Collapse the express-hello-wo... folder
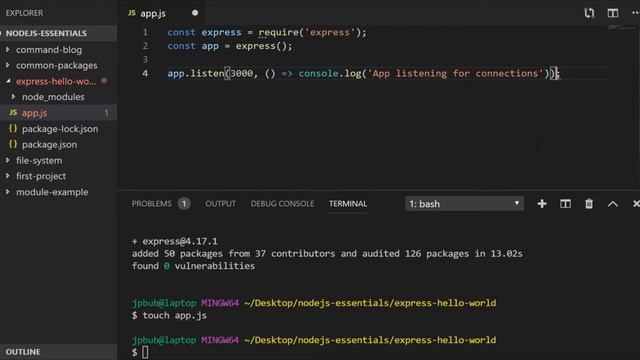Screen dimensions: 640x360 (56, 81)
